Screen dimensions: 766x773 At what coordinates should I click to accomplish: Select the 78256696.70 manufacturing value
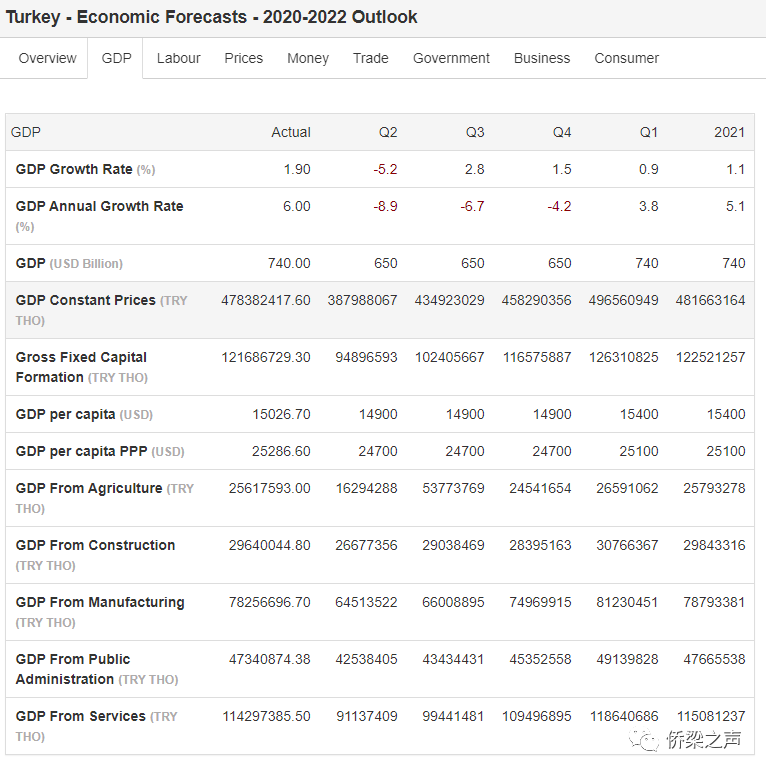(270, 602)
